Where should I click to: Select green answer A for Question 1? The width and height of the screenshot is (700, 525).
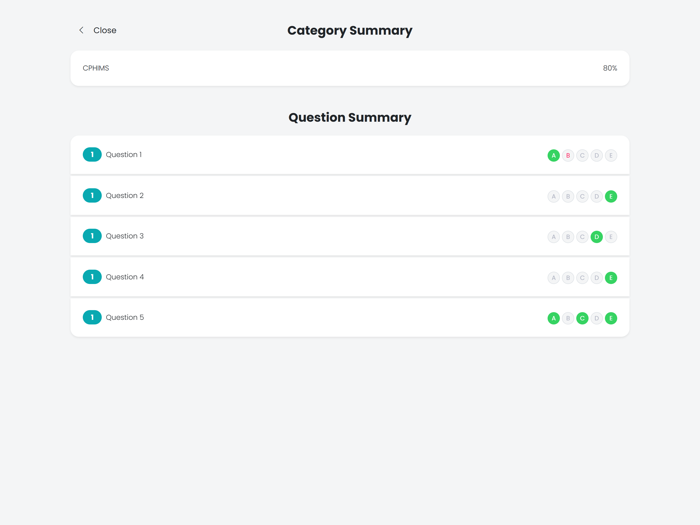click(554, 155)
